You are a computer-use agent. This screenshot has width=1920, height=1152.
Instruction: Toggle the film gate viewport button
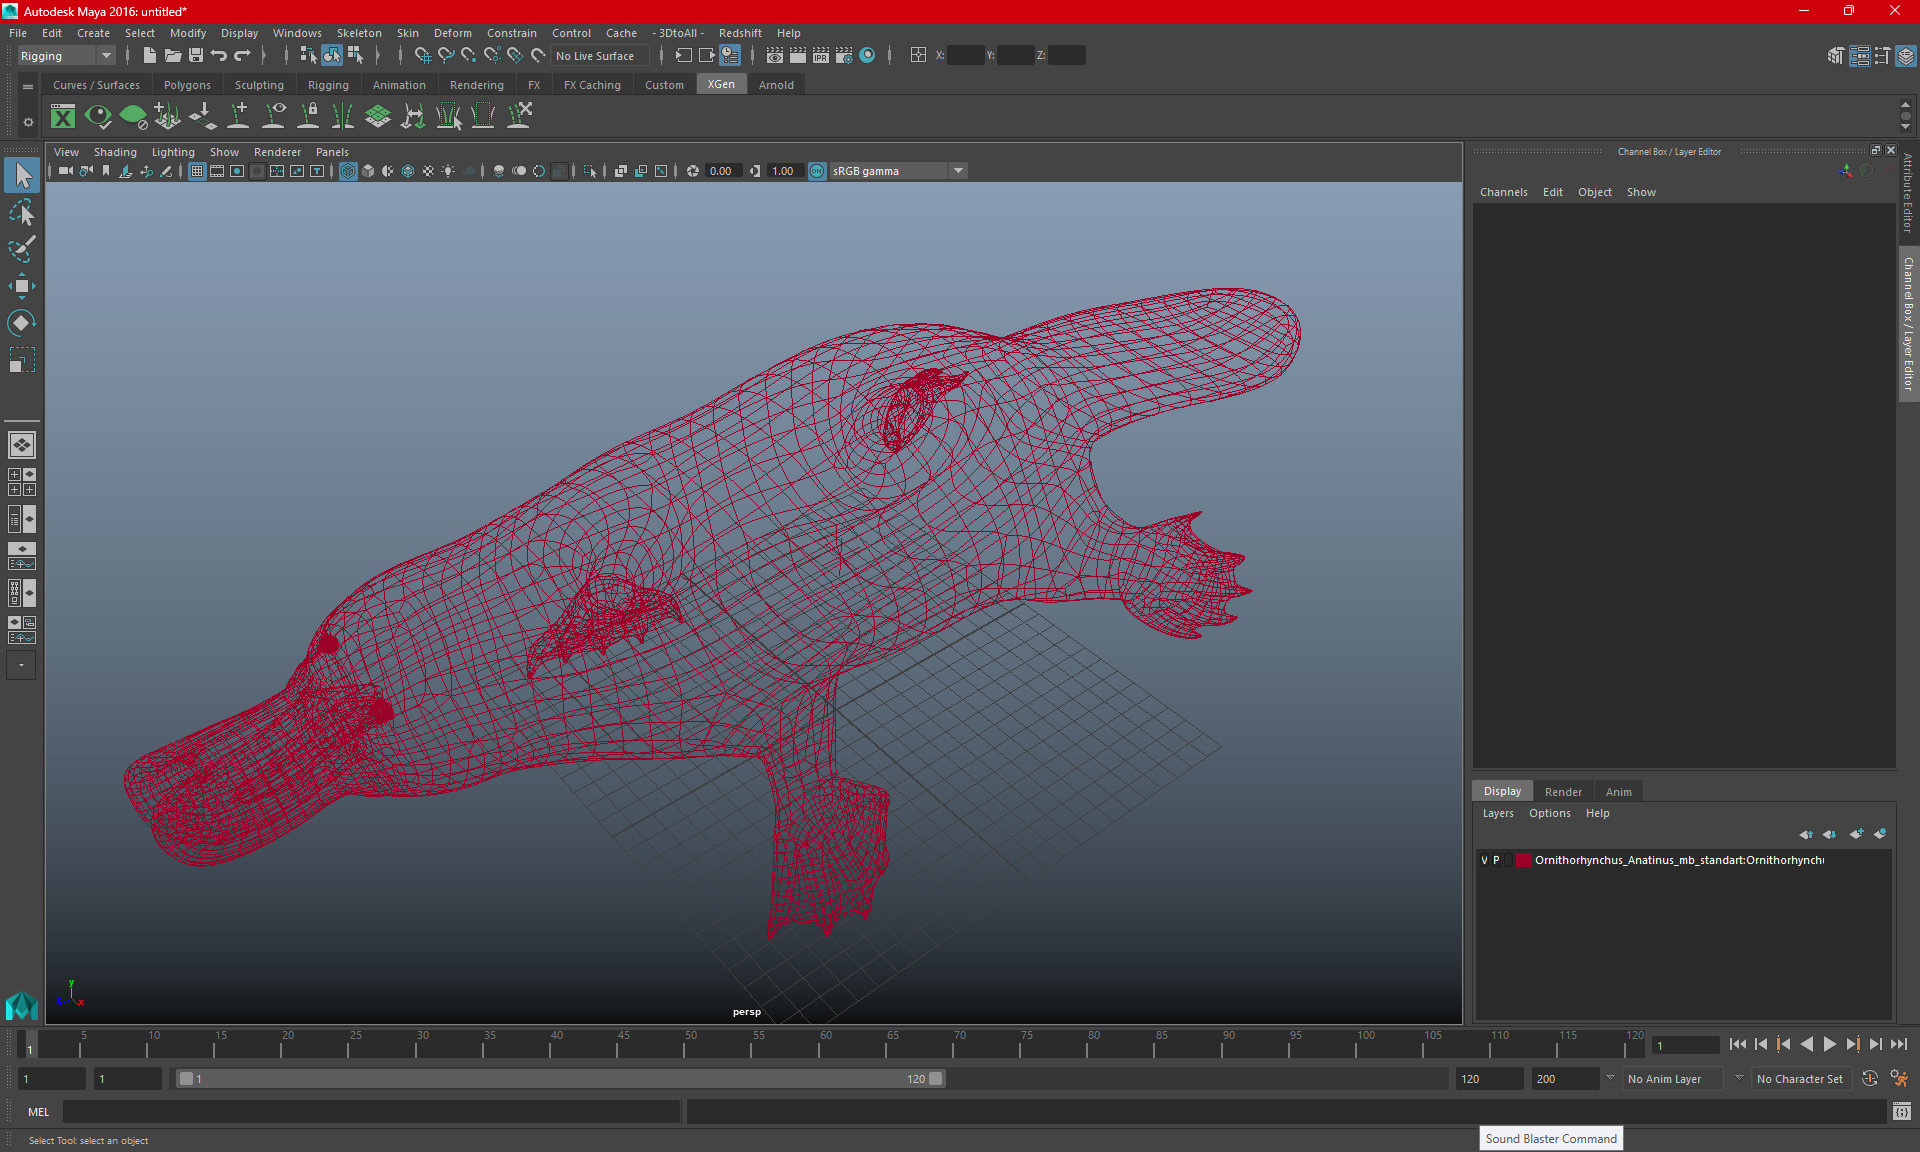(217, 171)
